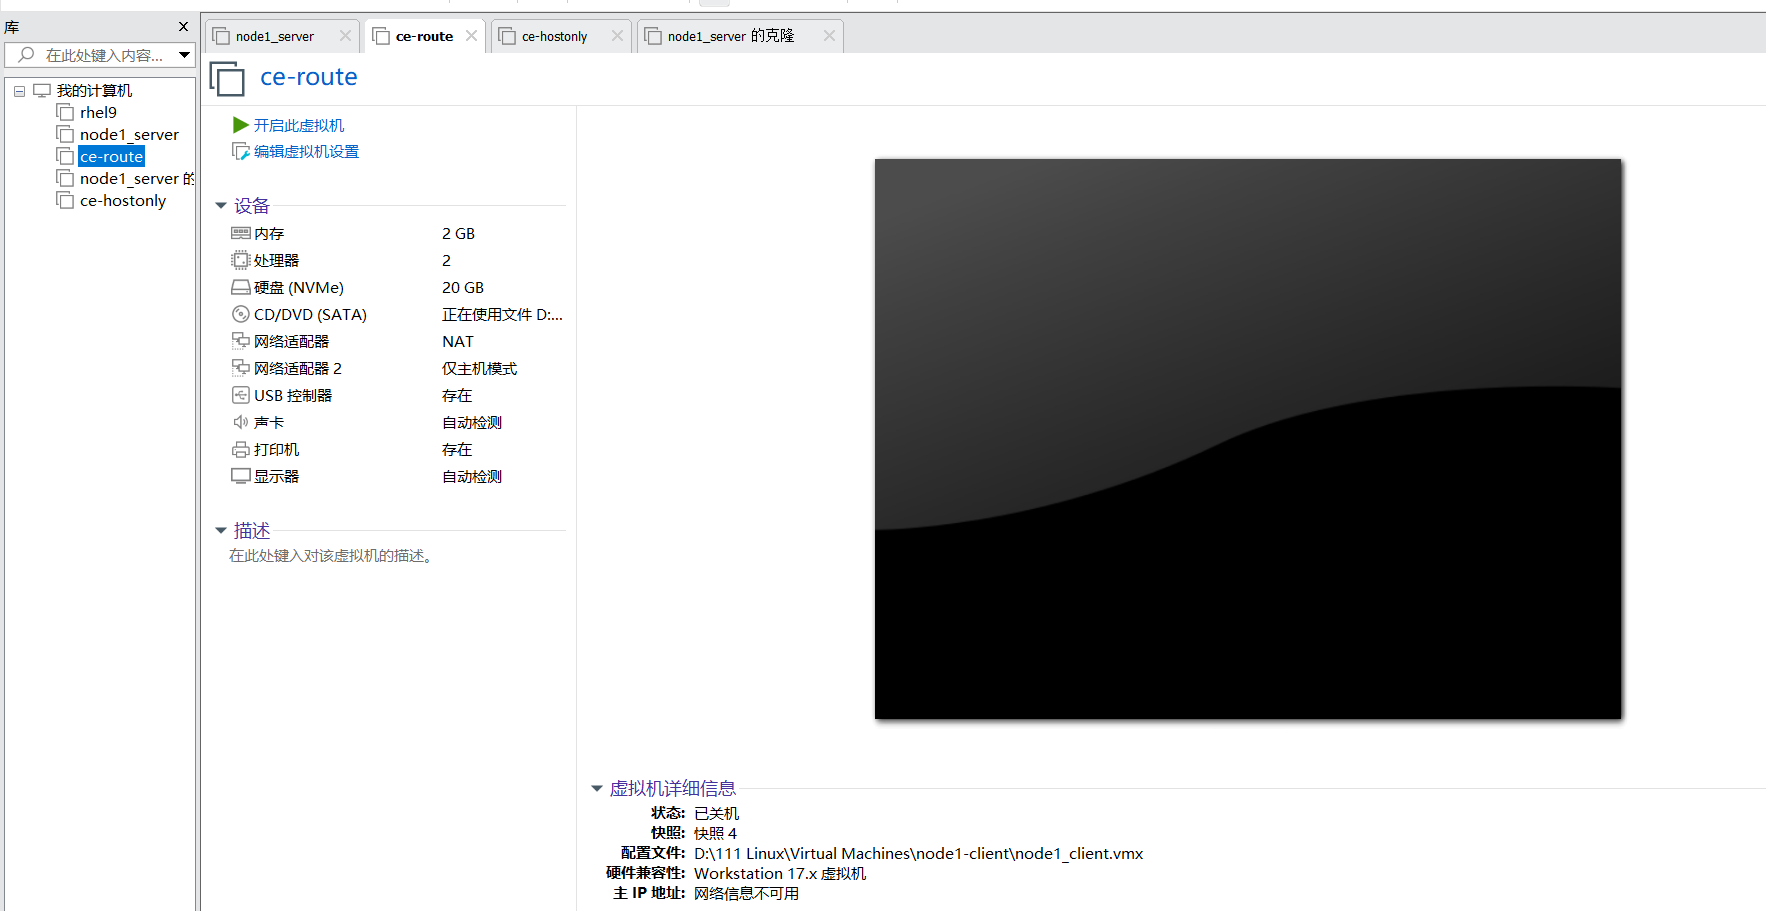
Task: Click the edit VM settings icon
Action: point(240,151)
